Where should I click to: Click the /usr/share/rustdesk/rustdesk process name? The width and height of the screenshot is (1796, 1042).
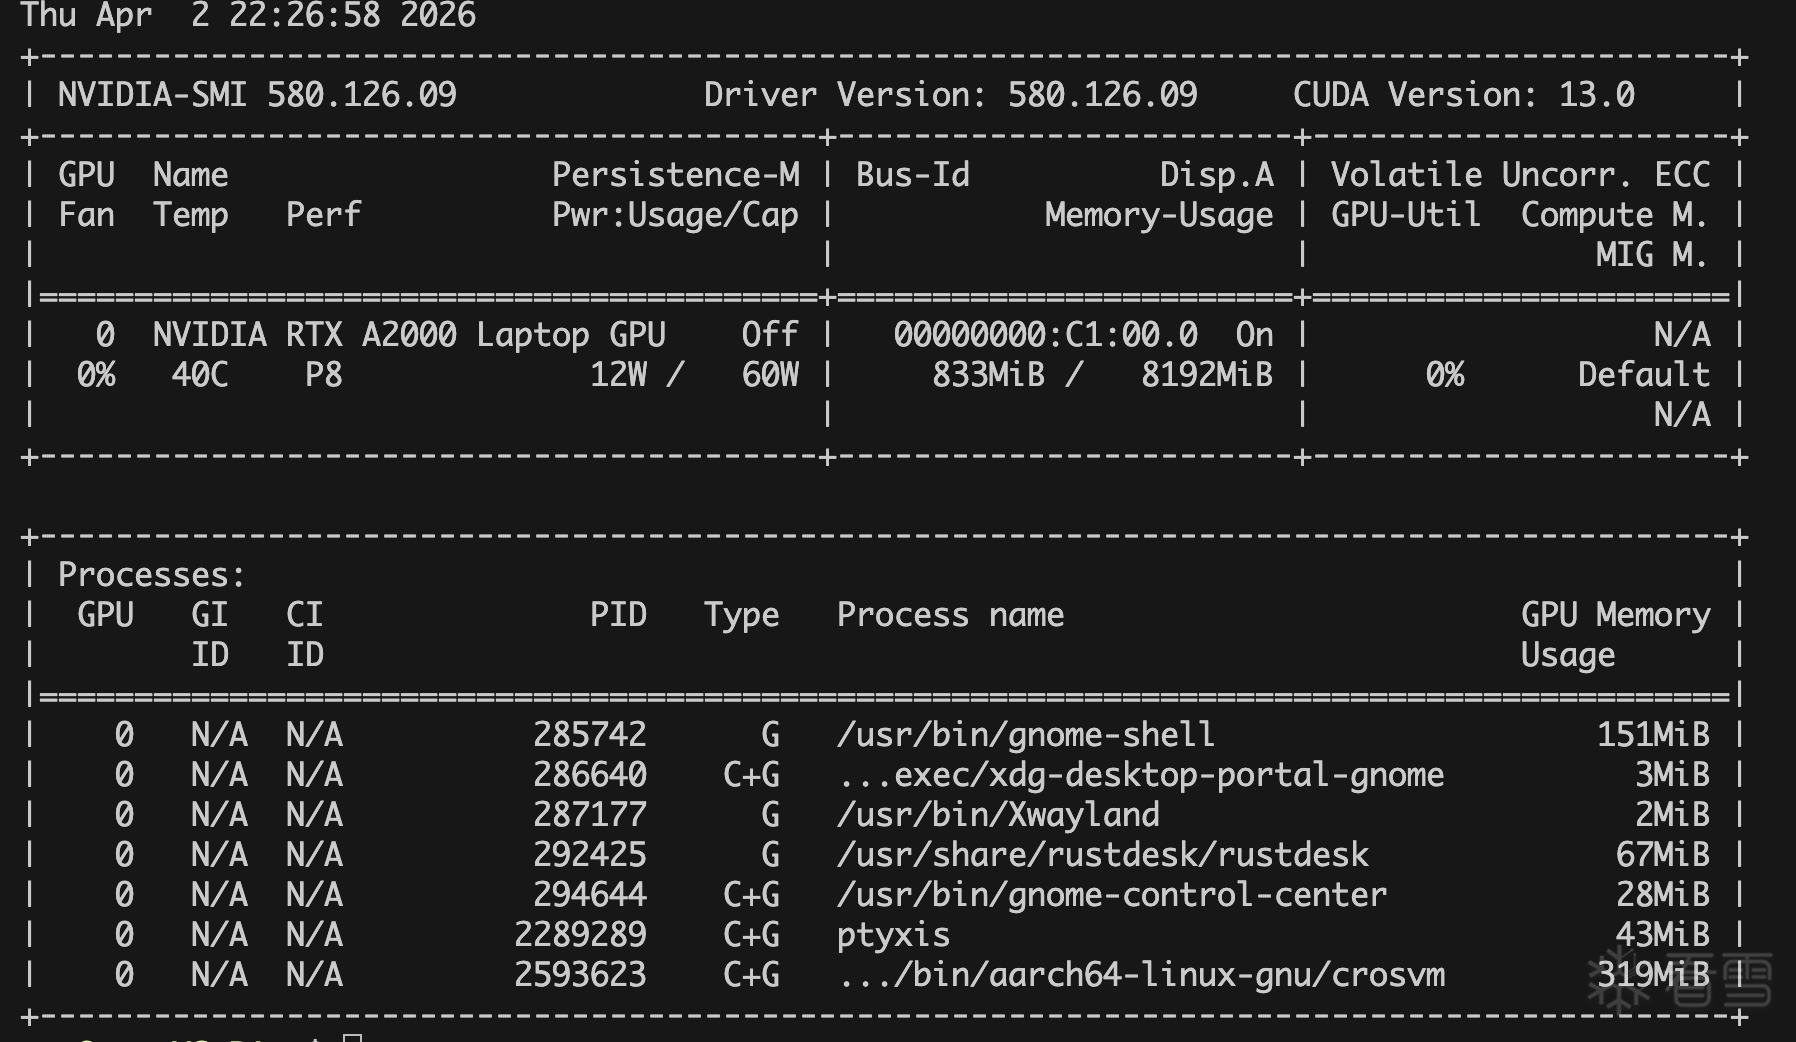pos(1102,855)
